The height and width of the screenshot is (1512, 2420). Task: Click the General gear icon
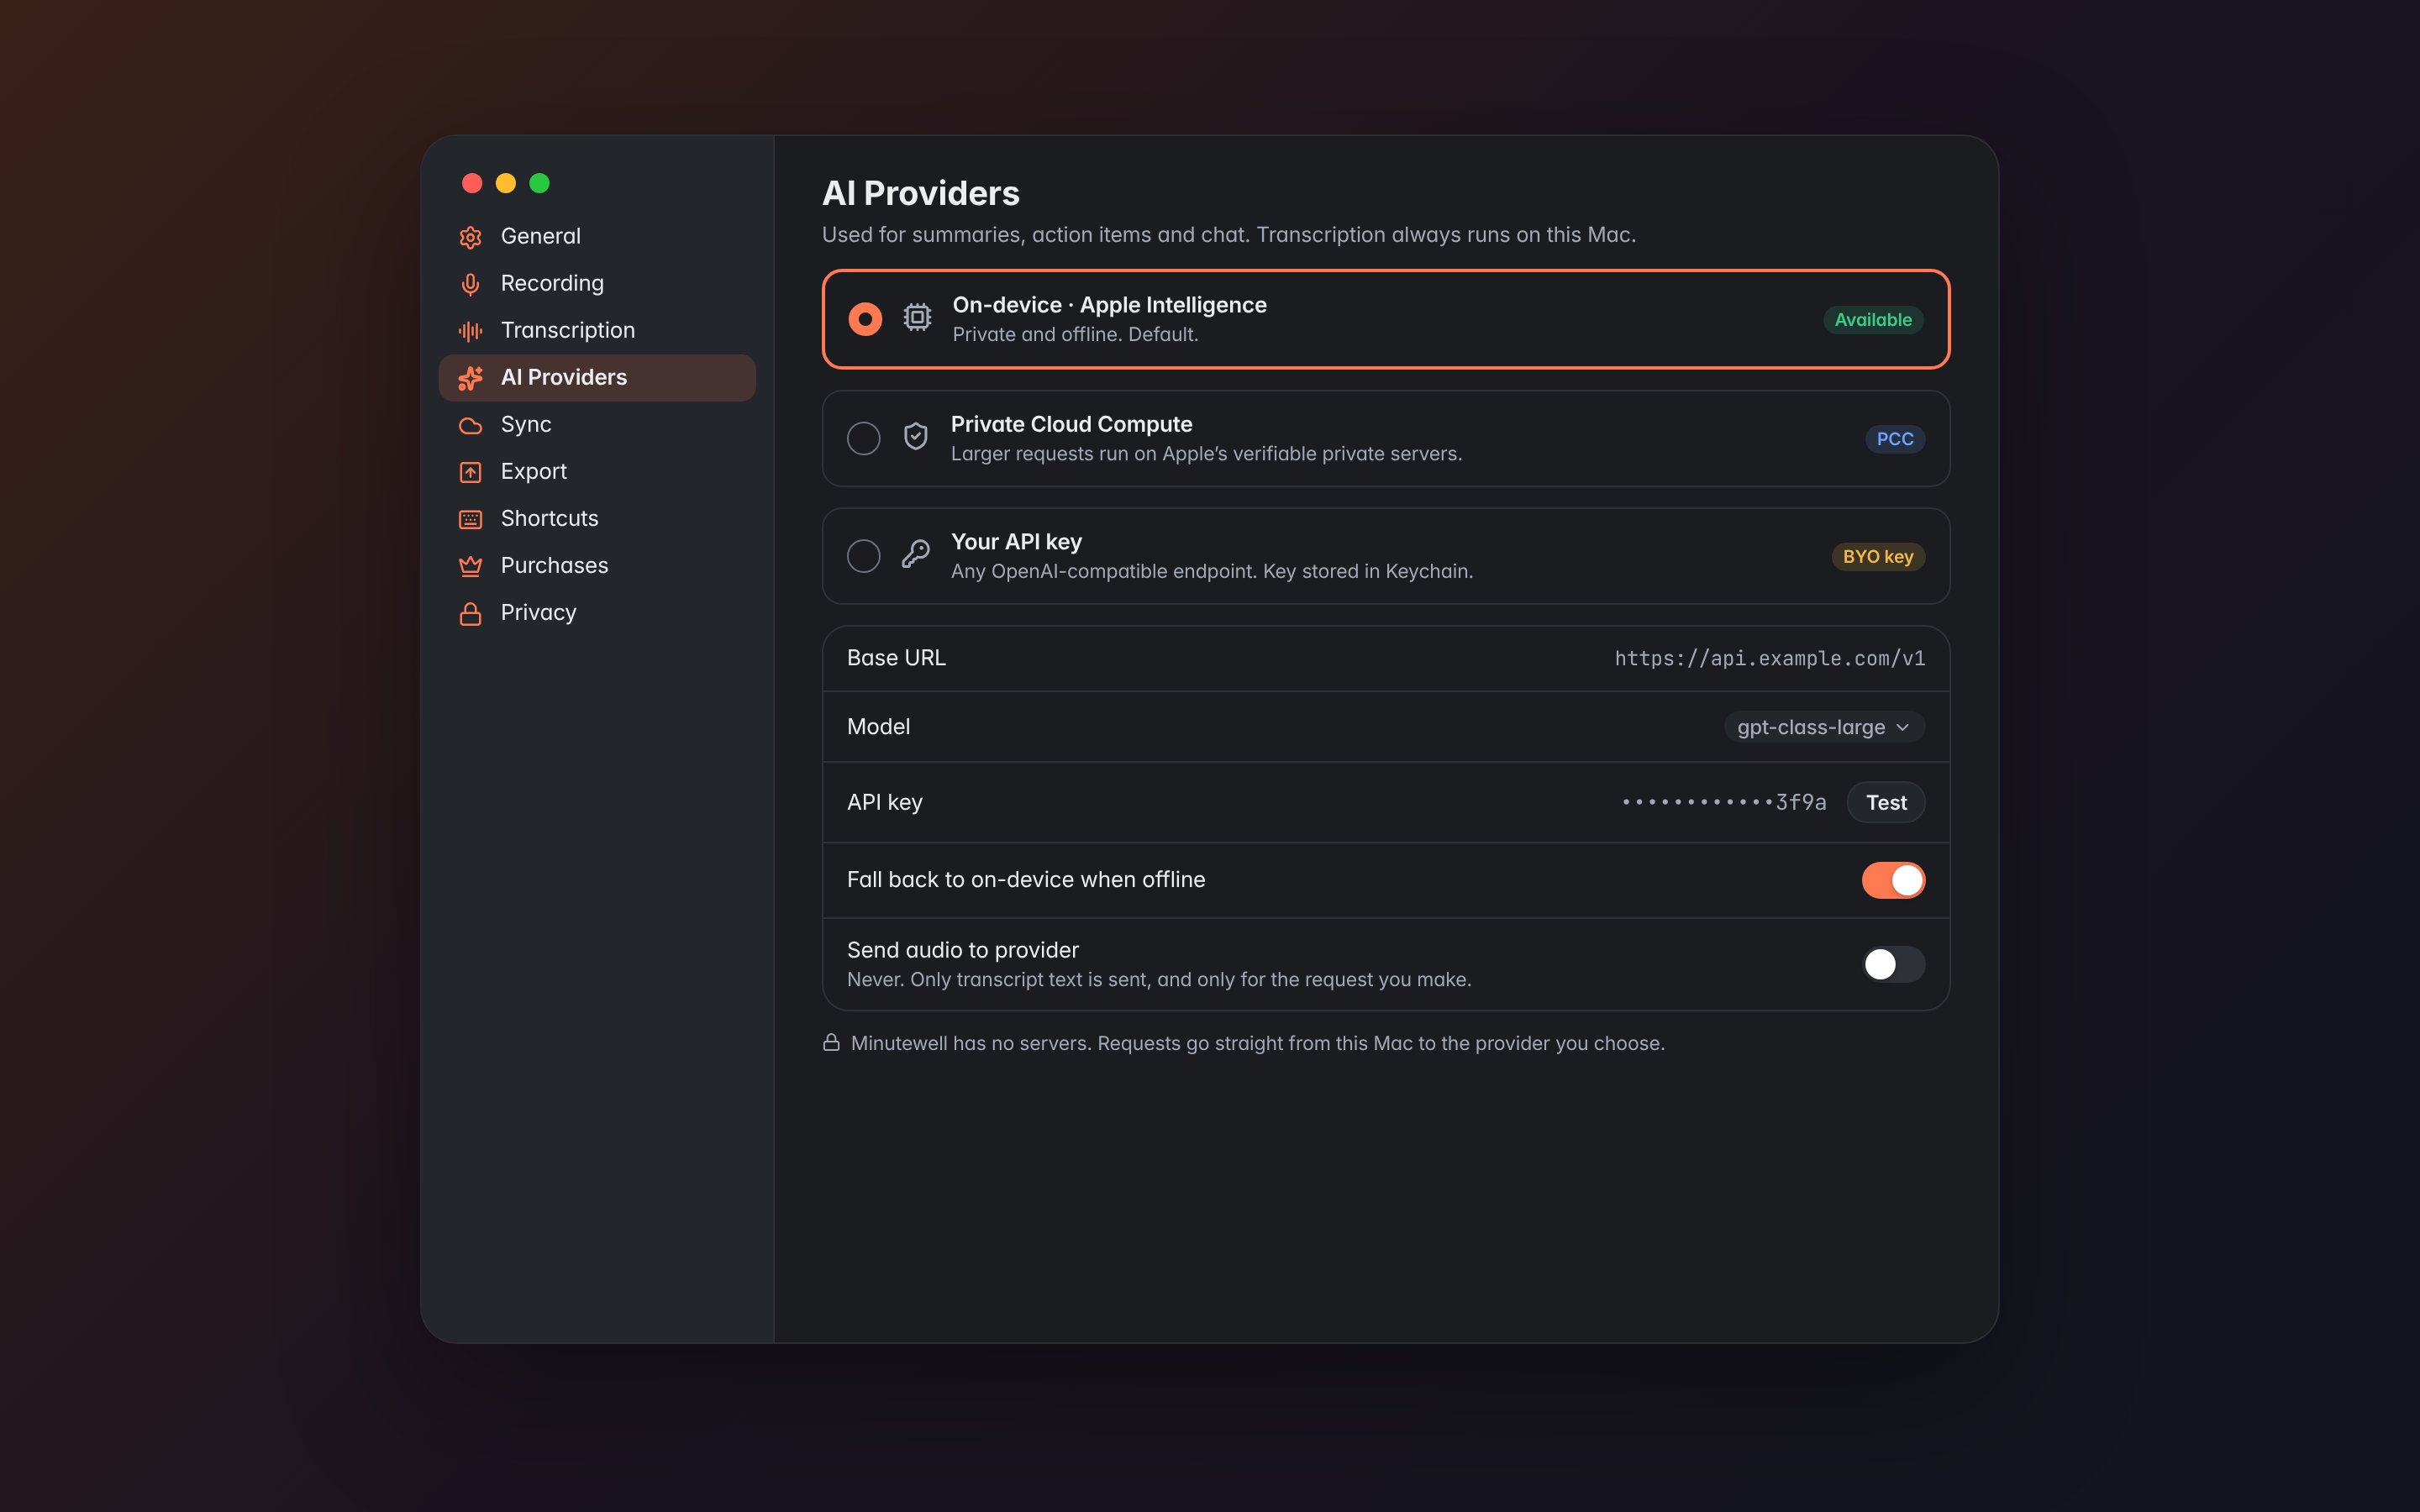pyautogui.click(x=470, y=237)
